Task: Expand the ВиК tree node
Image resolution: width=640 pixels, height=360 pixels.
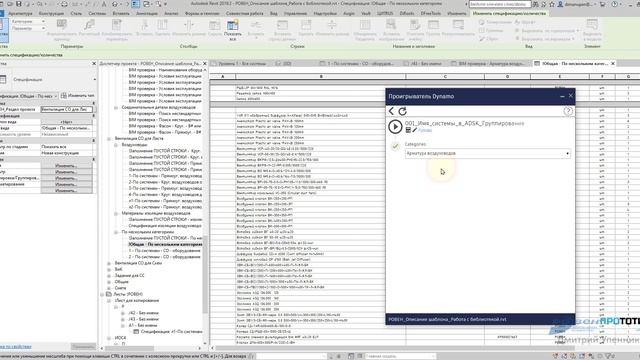Action: coord(109,269)
